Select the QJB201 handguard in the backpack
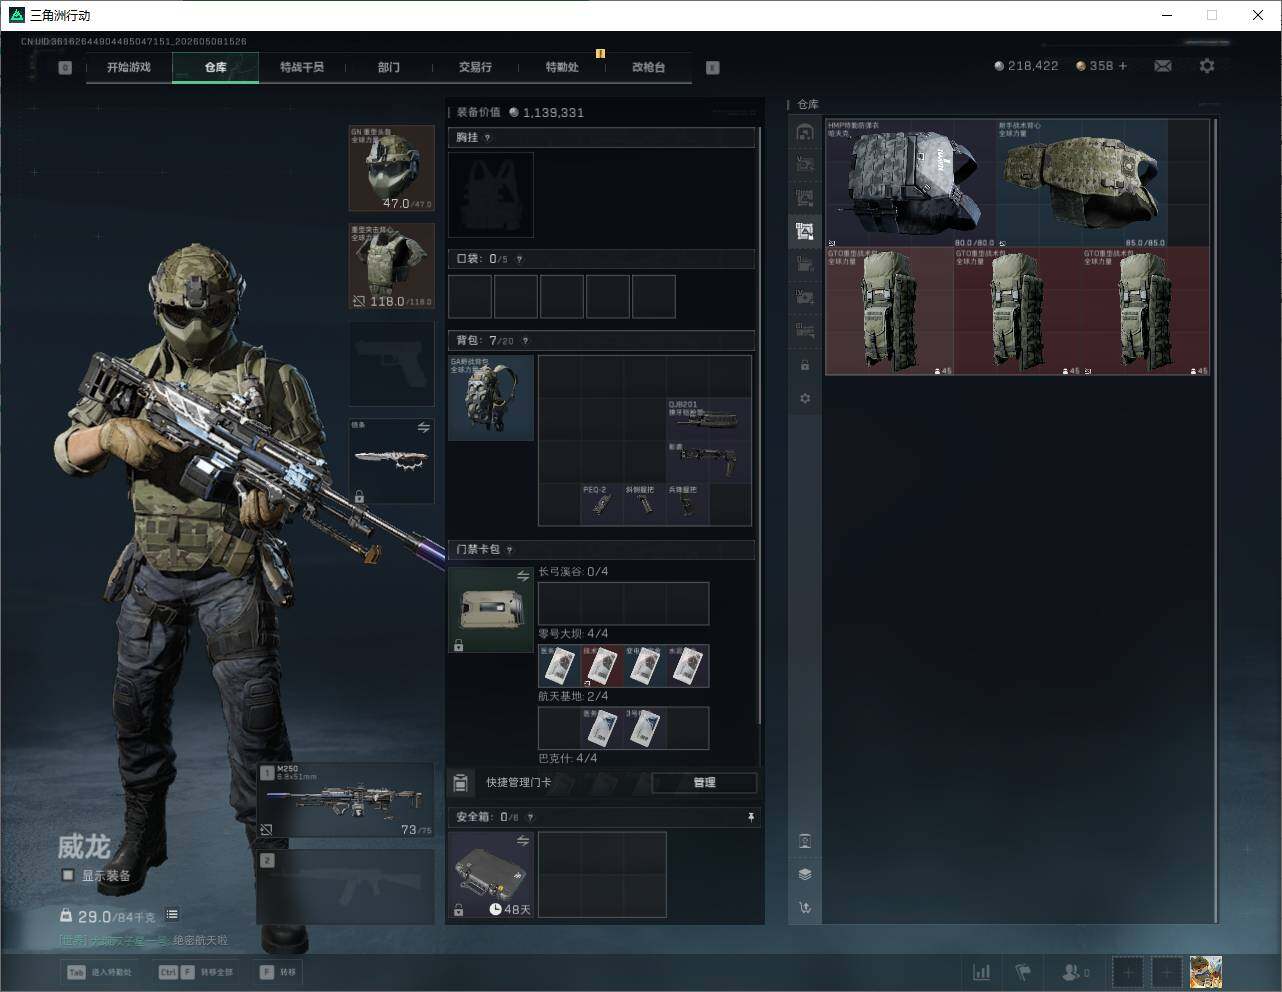The image size is (1282, 992). pyautogui.click(x=709, y=419)
